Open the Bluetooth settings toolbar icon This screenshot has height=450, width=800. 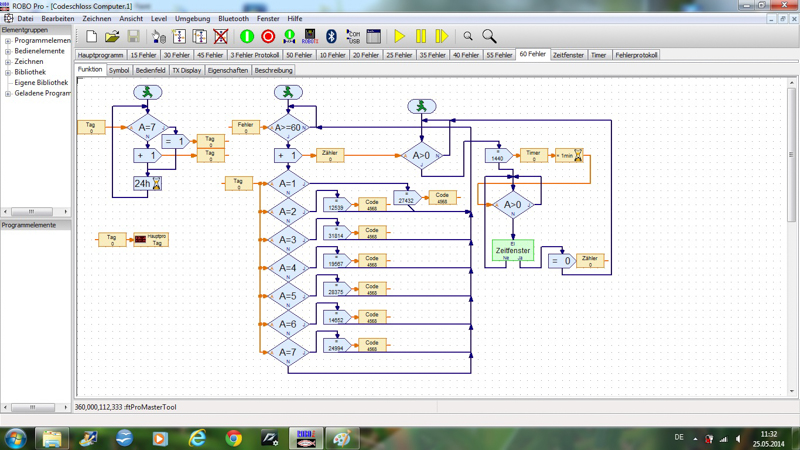[332, 37]
